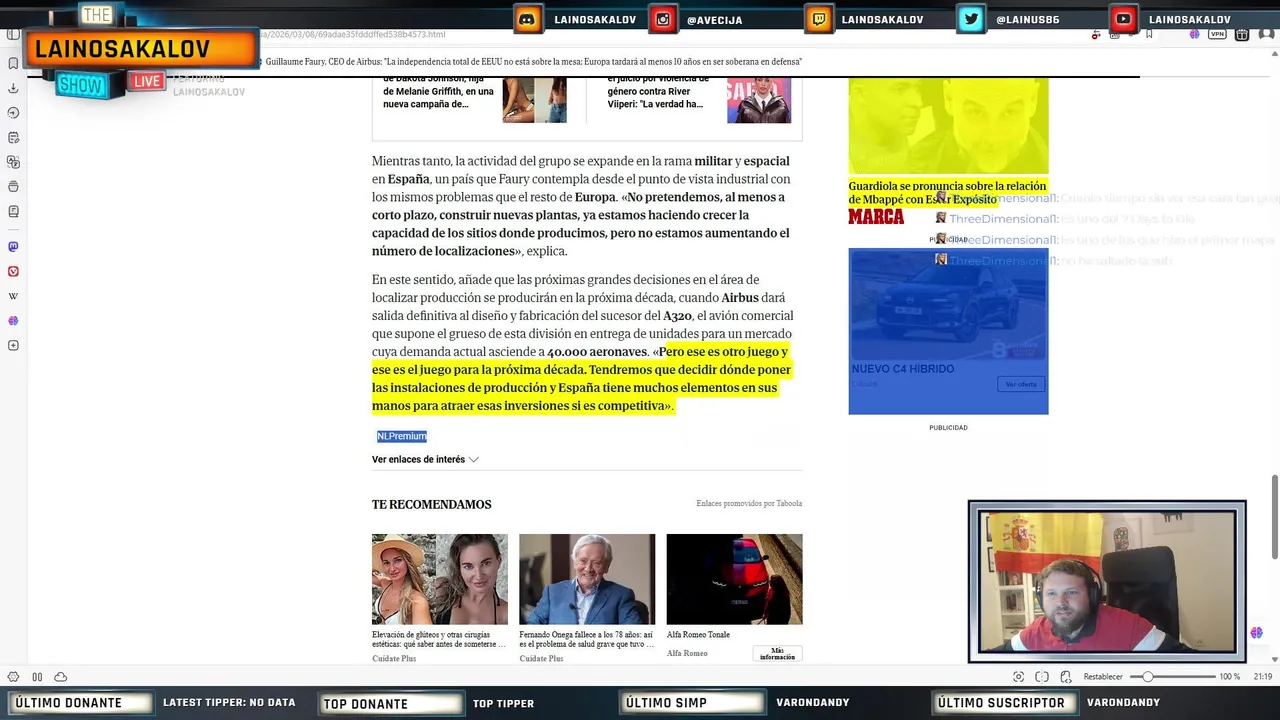Open the Bookmarks panel in the sidebar
This screenshot has height=720, width=1280.
coord(13,63)
